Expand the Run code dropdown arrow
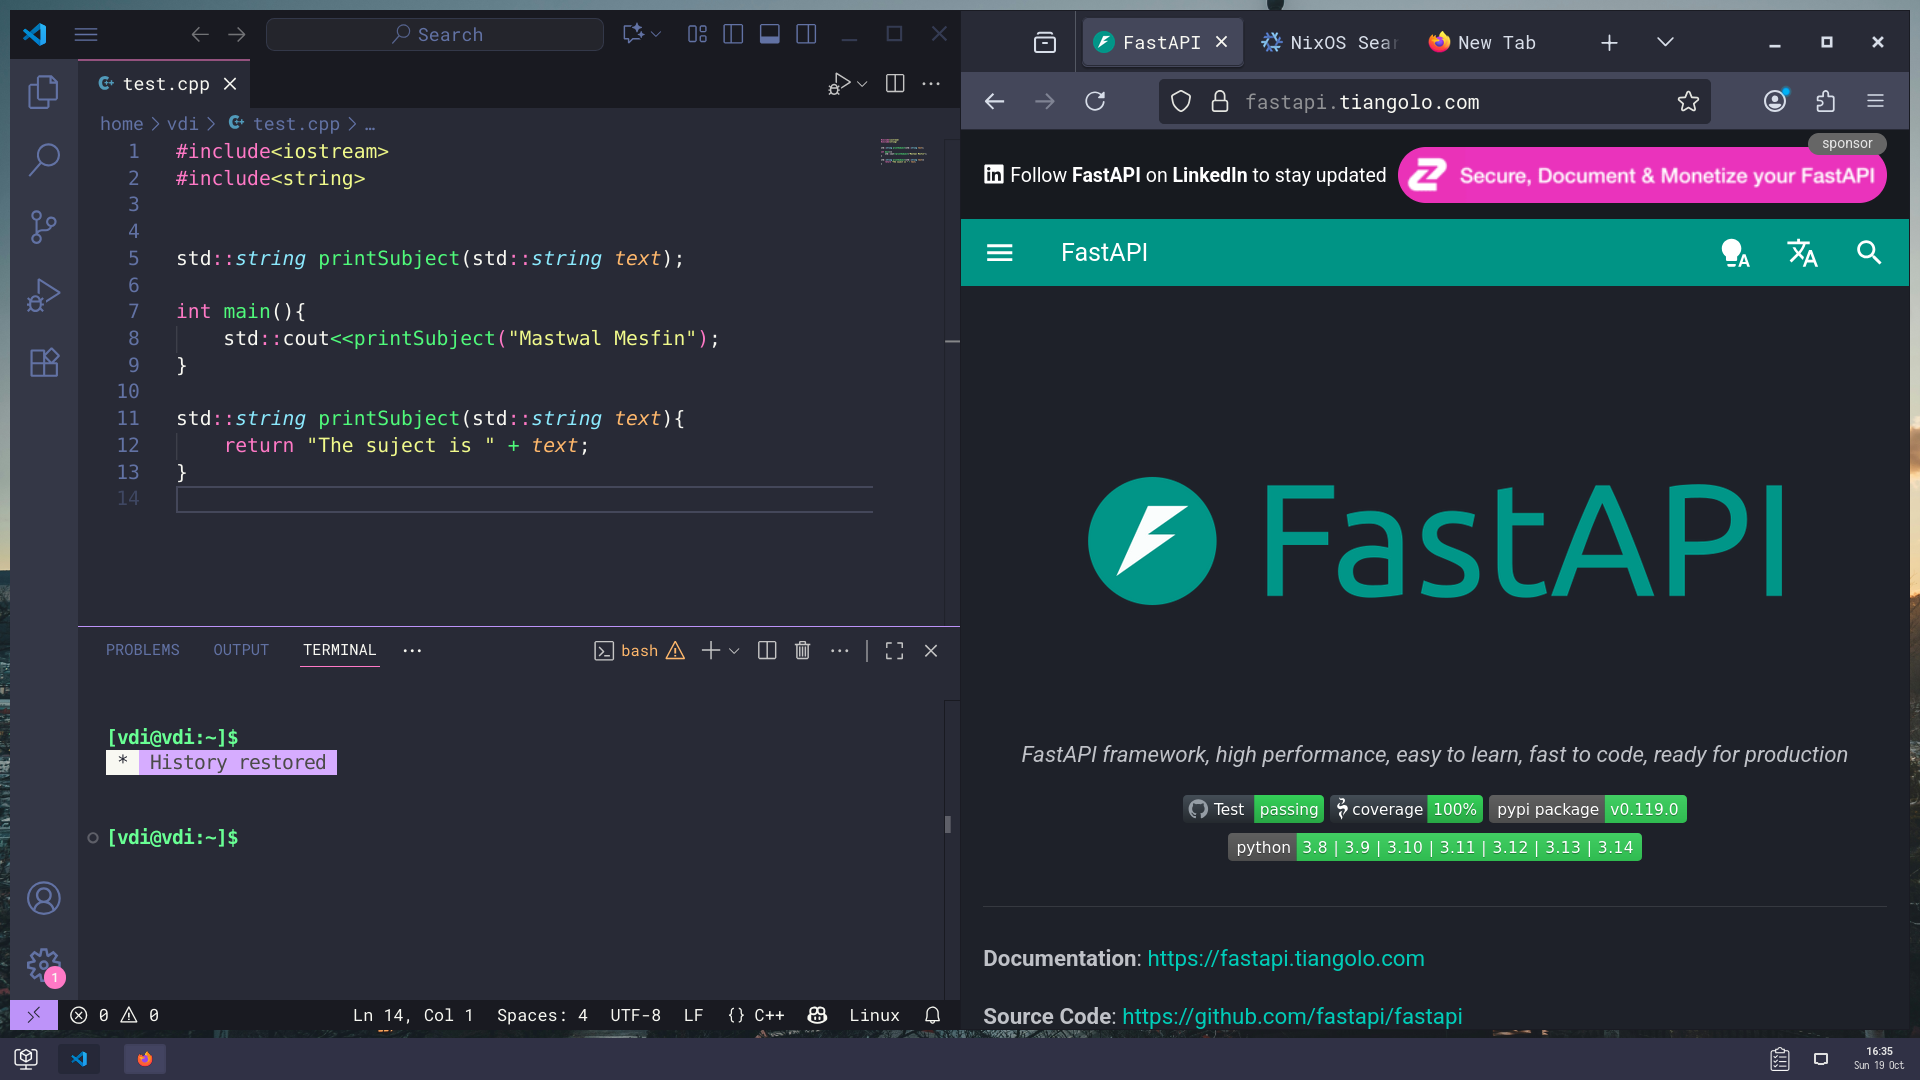Screen dimensions: 1920x1080 click(x=862, y=84)
